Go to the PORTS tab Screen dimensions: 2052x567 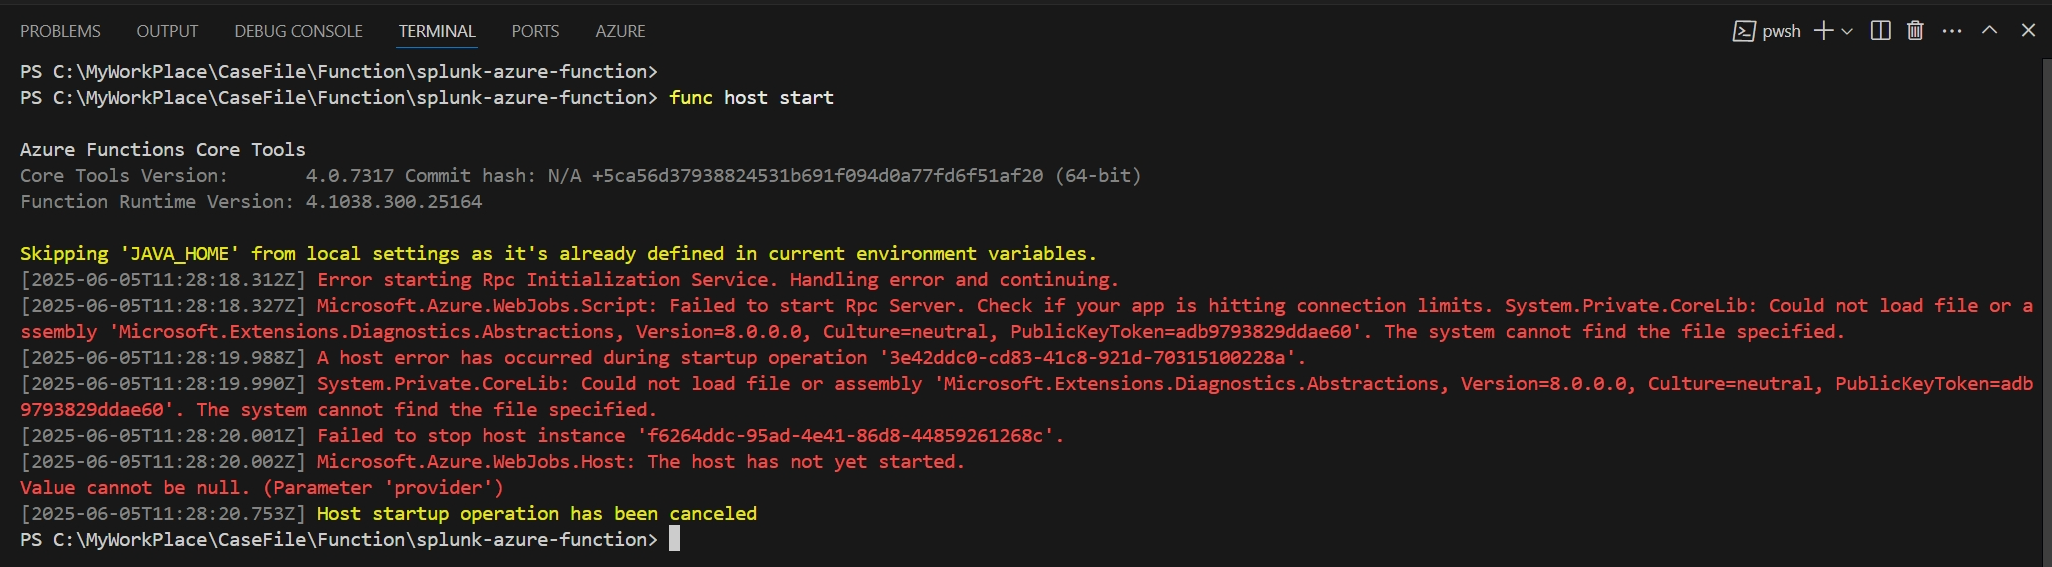coord(535,31)
